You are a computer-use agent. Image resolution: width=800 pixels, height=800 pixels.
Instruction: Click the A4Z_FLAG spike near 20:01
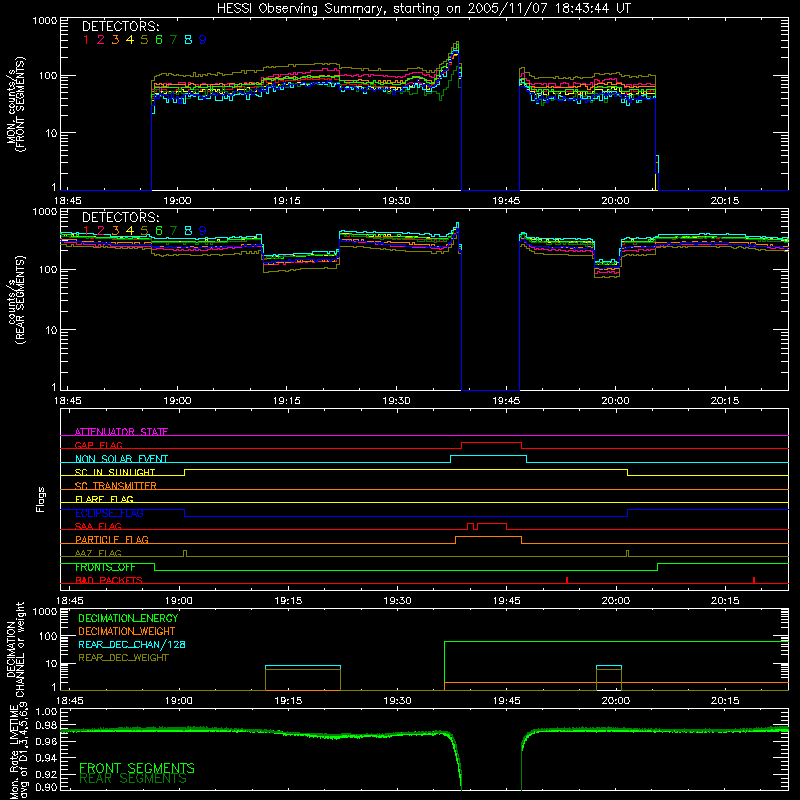point(628,554)
